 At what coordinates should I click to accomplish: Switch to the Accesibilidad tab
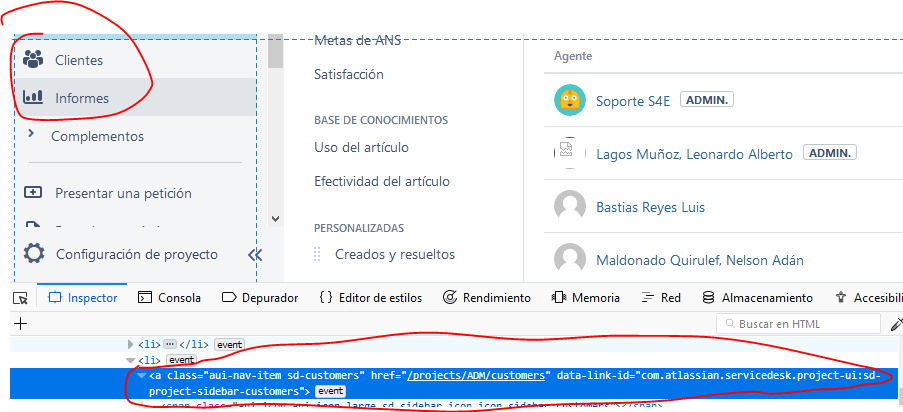[868, 298]
